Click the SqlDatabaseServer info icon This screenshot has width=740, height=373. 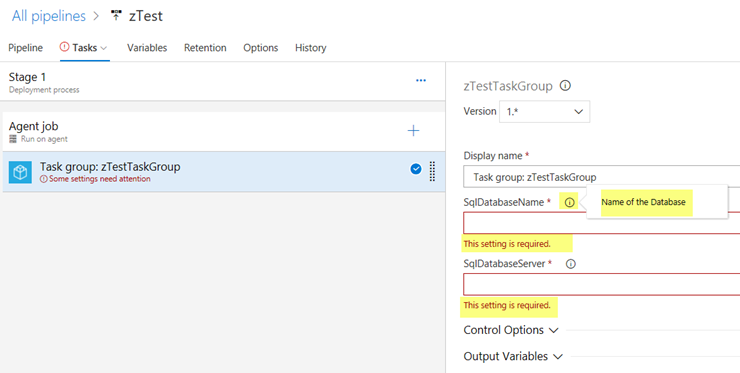[571, 264]
